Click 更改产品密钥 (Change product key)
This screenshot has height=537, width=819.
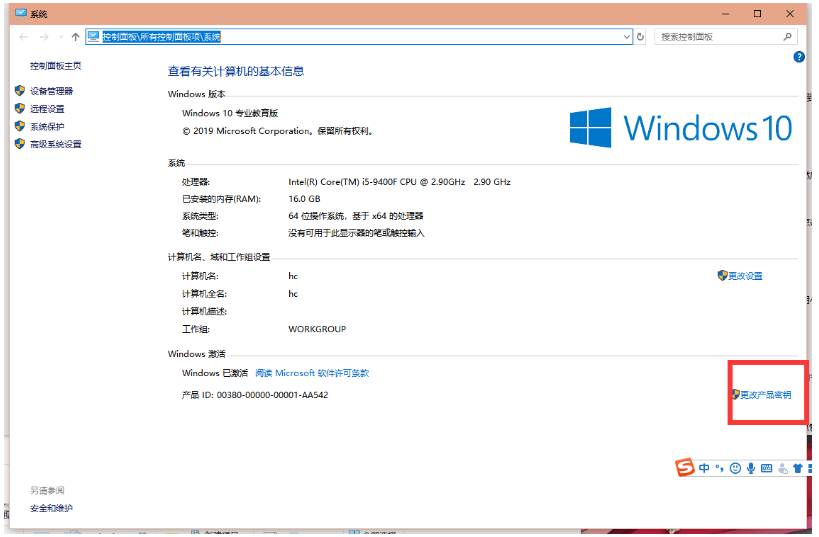(765, 395)
